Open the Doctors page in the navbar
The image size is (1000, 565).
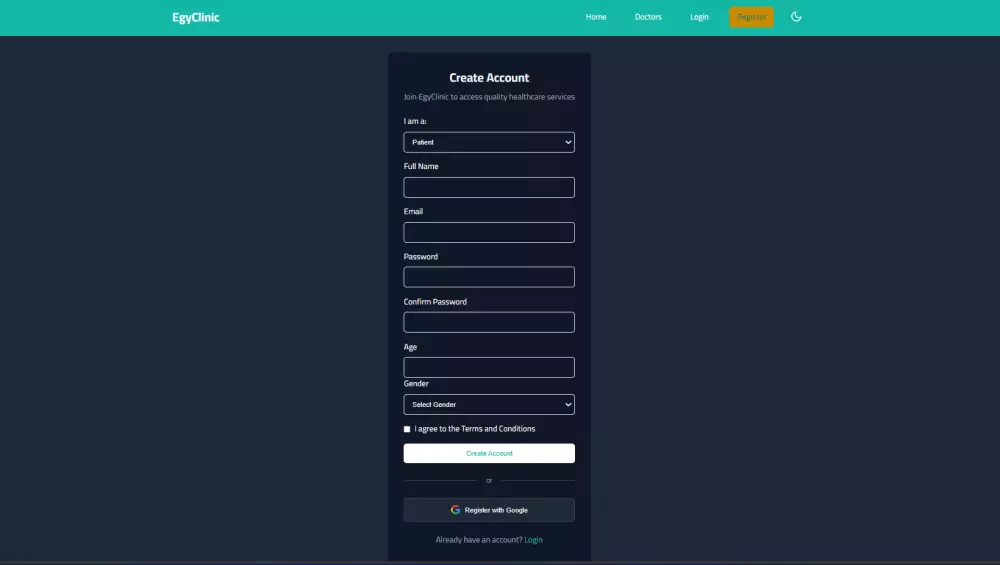(x=648, y=17)
